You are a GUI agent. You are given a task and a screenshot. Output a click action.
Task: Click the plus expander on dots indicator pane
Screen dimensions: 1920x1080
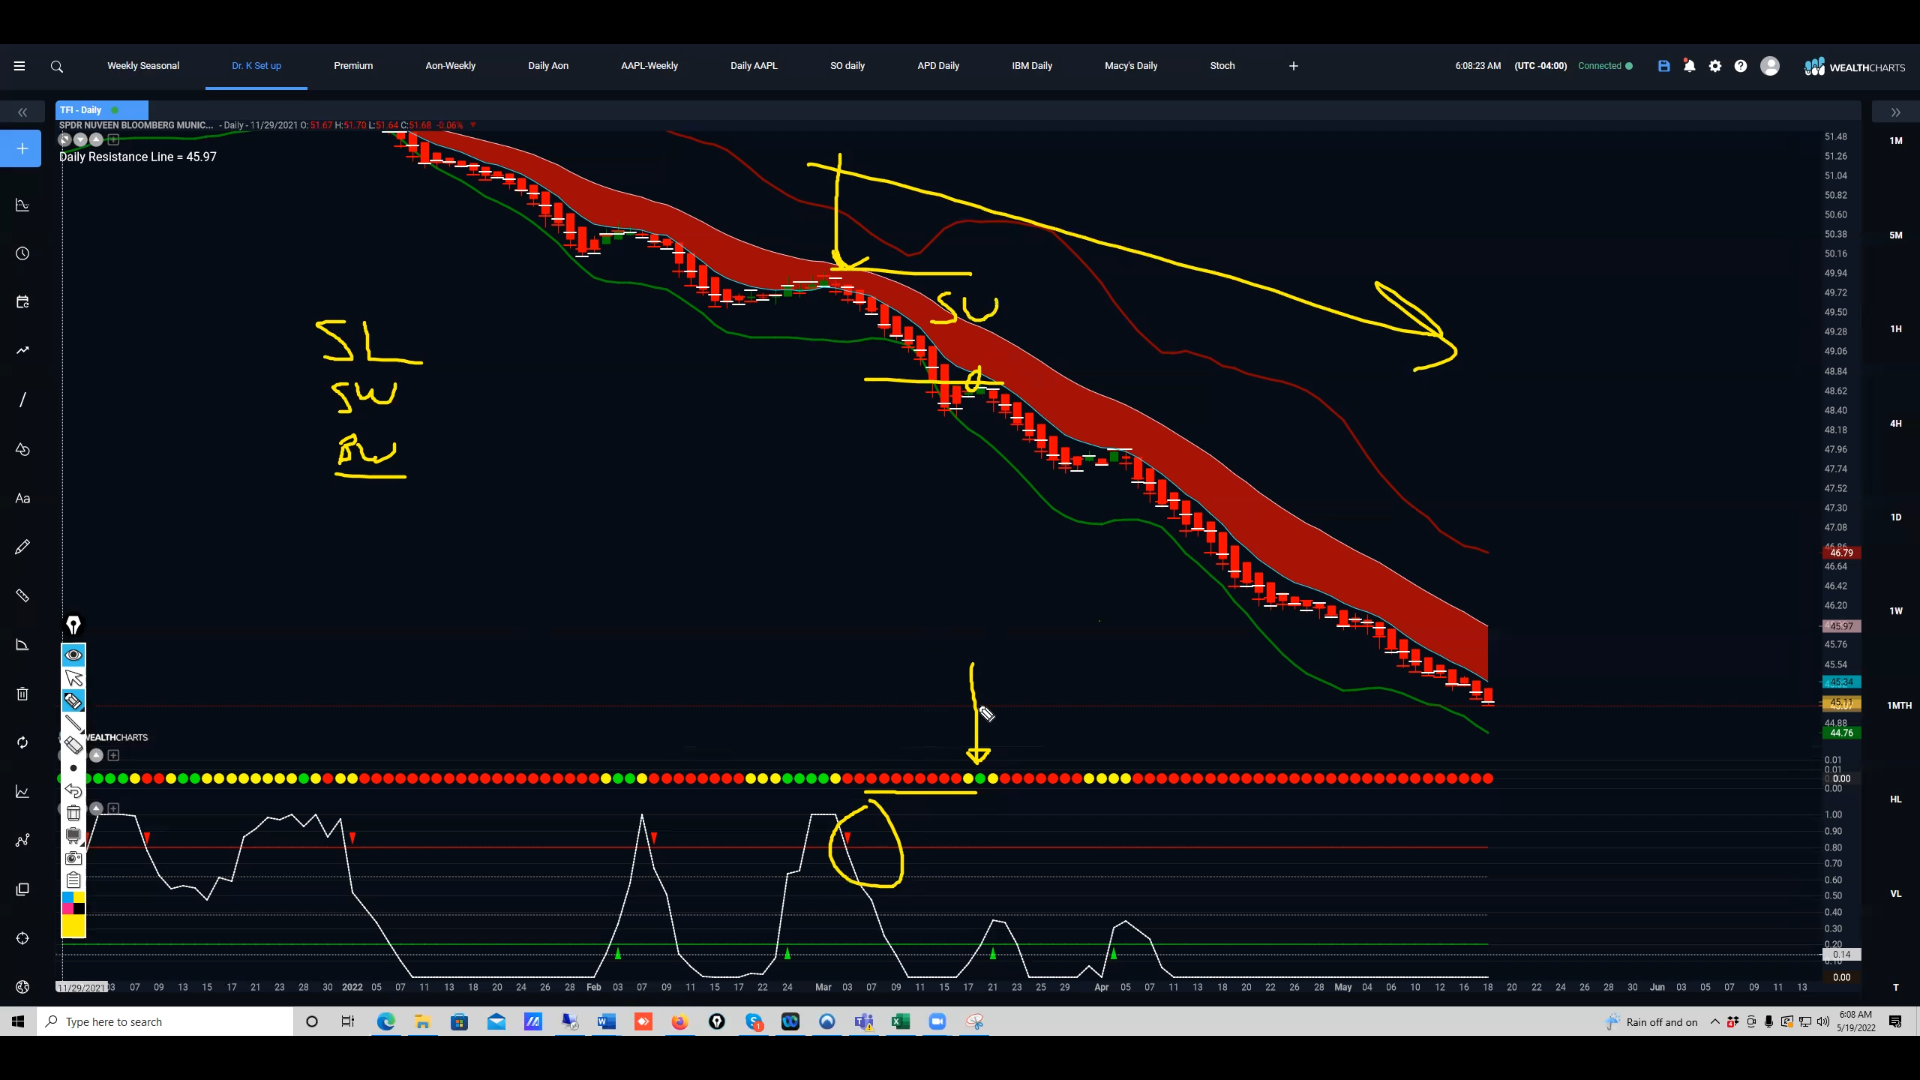[x=113, y=755]
